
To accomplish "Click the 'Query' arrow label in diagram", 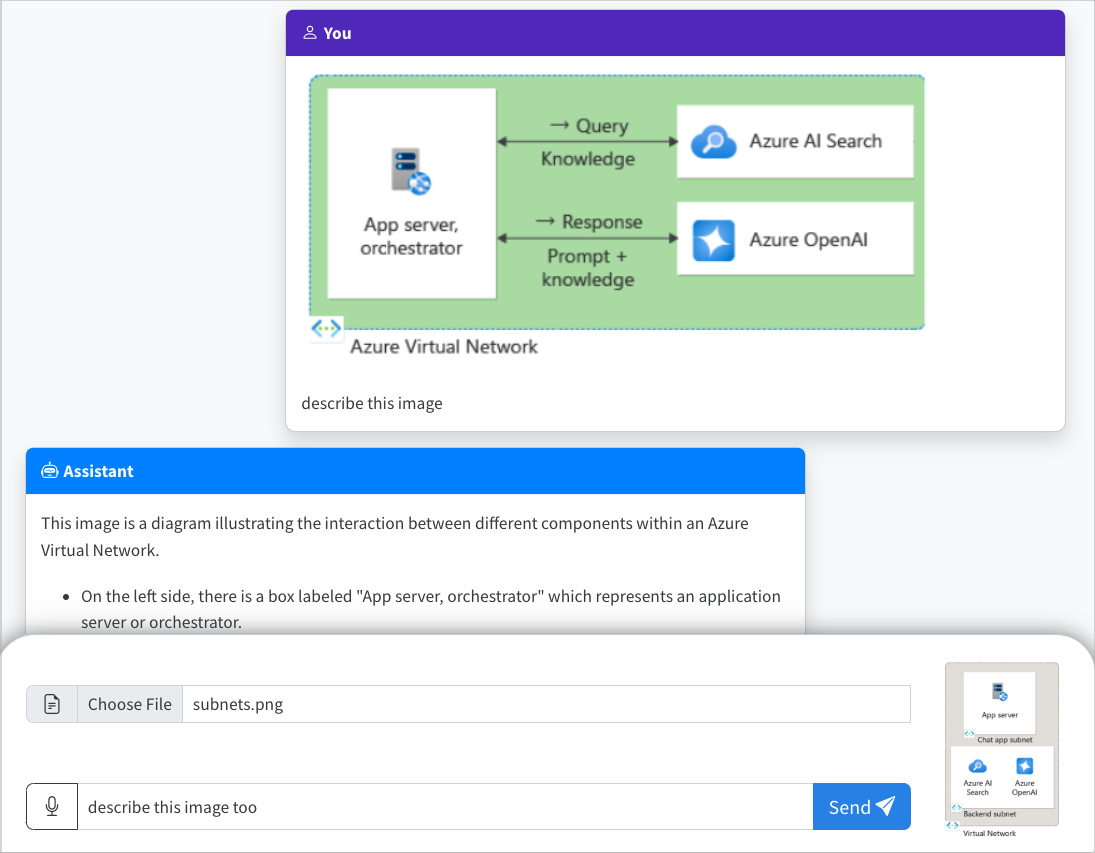I will 589,125.
